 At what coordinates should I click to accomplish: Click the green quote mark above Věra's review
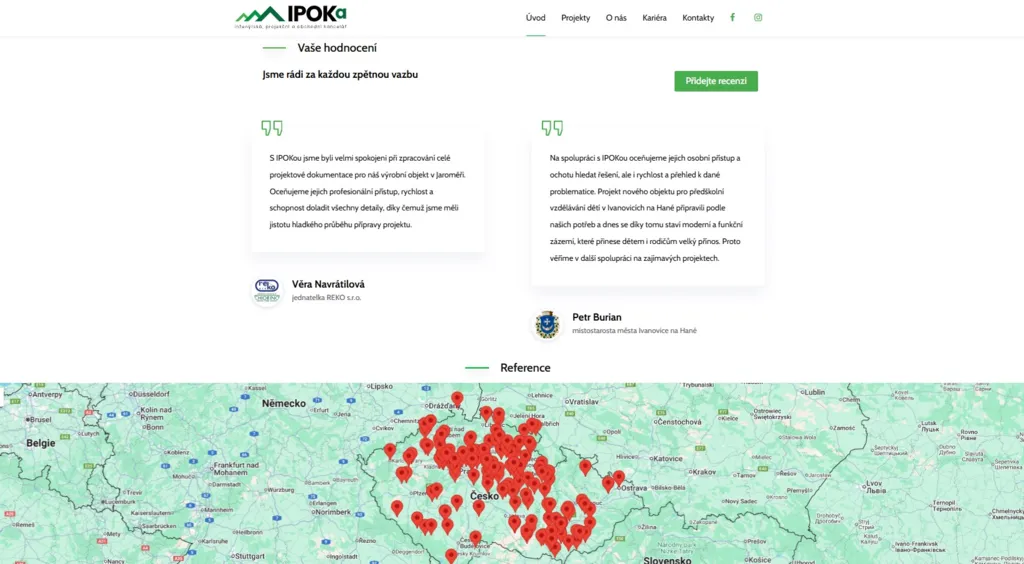272,127
